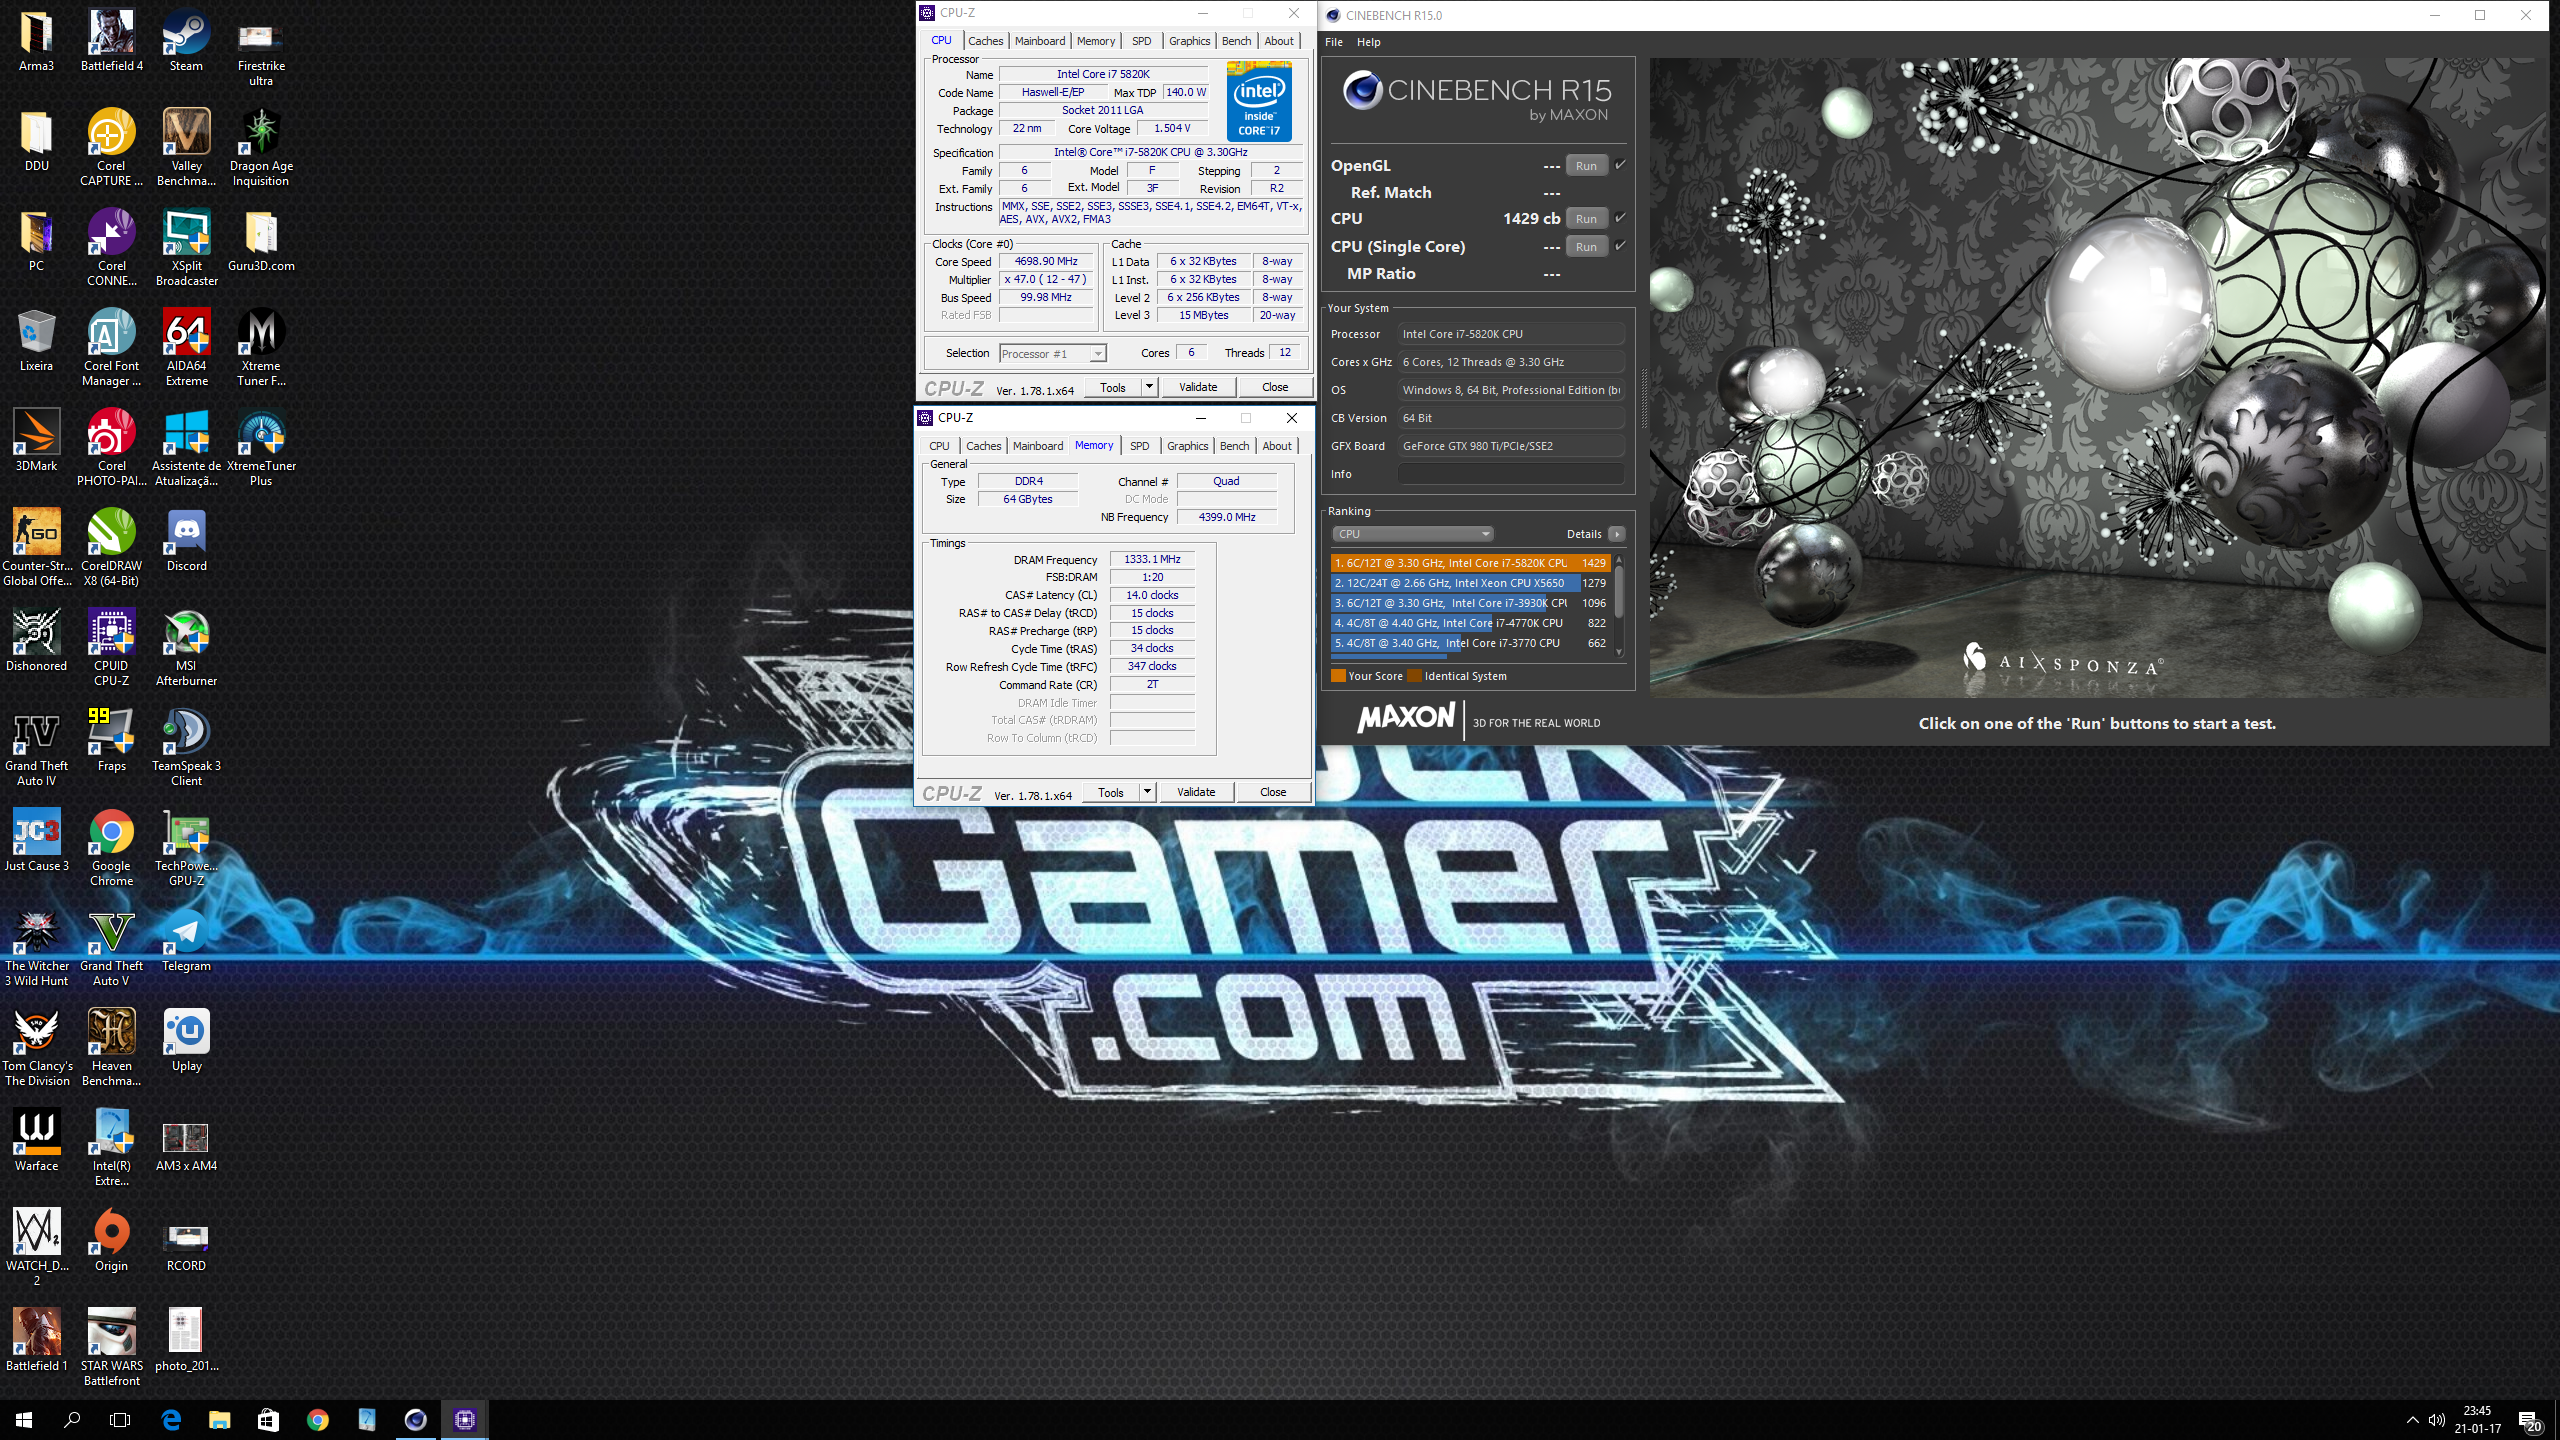The height and width of the screenshot is (1440, 2560).
Task: Click Tools button in top CPU-Z window
Action: 1113,387
